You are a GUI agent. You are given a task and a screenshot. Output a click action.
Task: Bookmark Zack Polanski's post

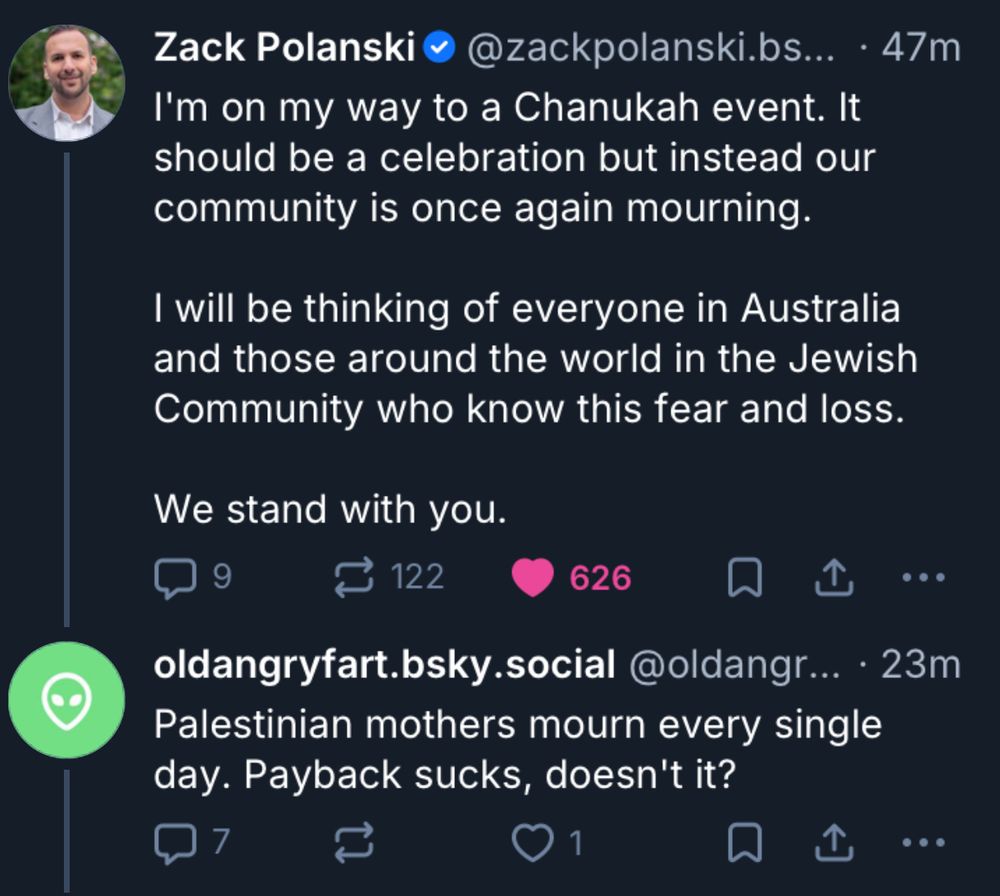(x=744, y=578)
